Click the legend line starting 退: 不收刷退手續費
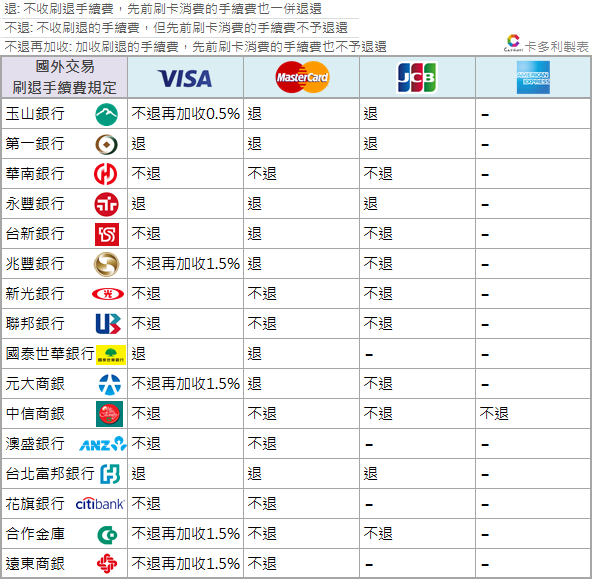 tap(163, 9)
